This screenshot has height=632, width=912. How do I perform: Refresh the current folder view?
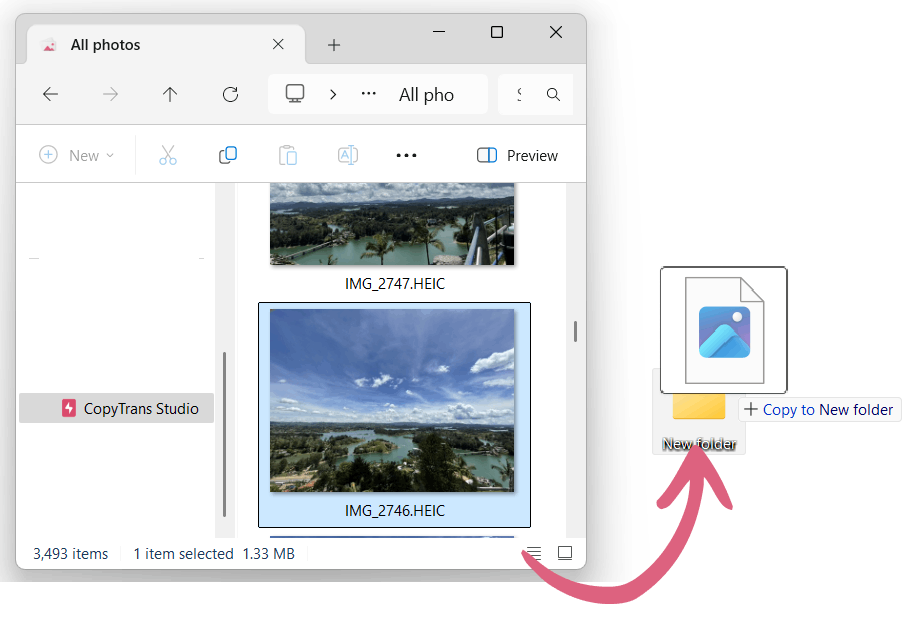pos(230,94)
